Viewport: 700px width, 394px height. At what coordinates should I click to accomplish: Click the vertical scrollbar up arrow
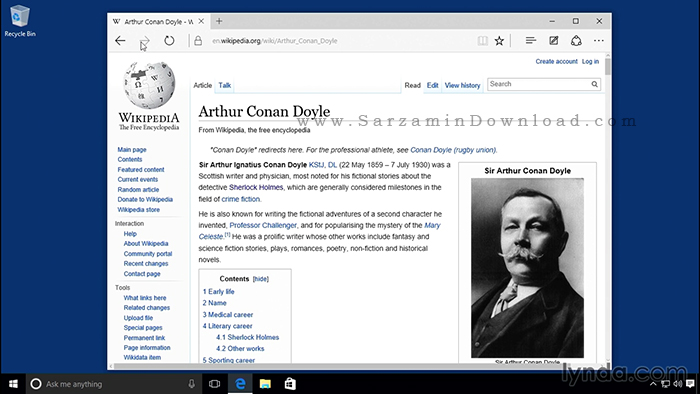coord(608,54)
